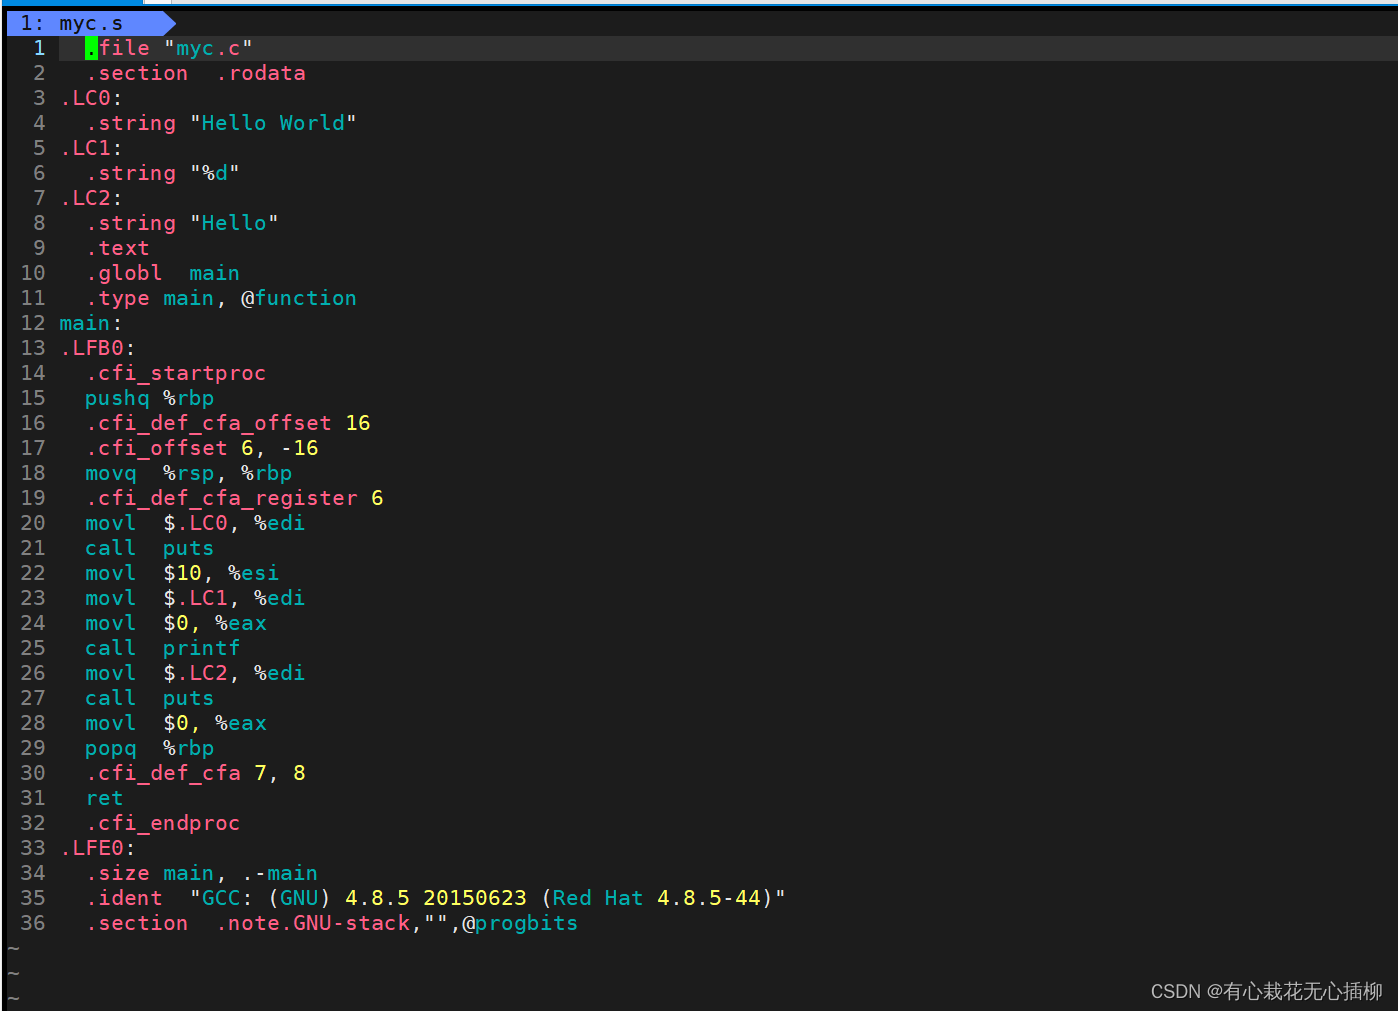This screenshot has height=1011, width=1398.
Task: Click the .LFE0: label
Action: tap(98, 848)
